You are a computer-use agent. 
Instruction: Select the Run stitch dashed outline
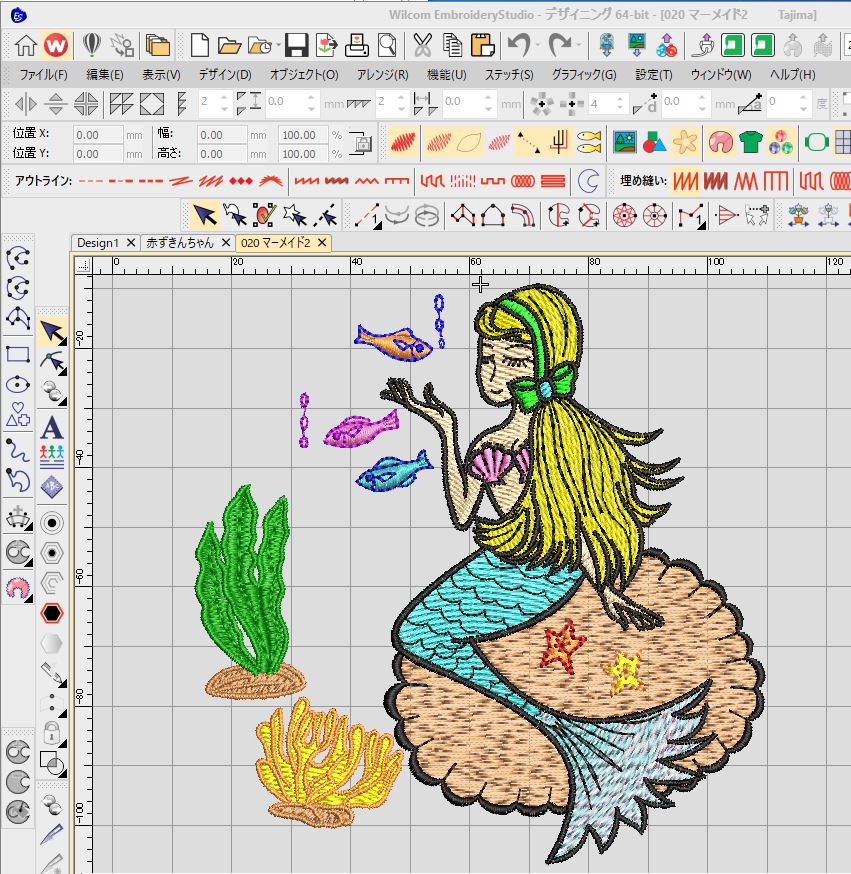point(91,181)
